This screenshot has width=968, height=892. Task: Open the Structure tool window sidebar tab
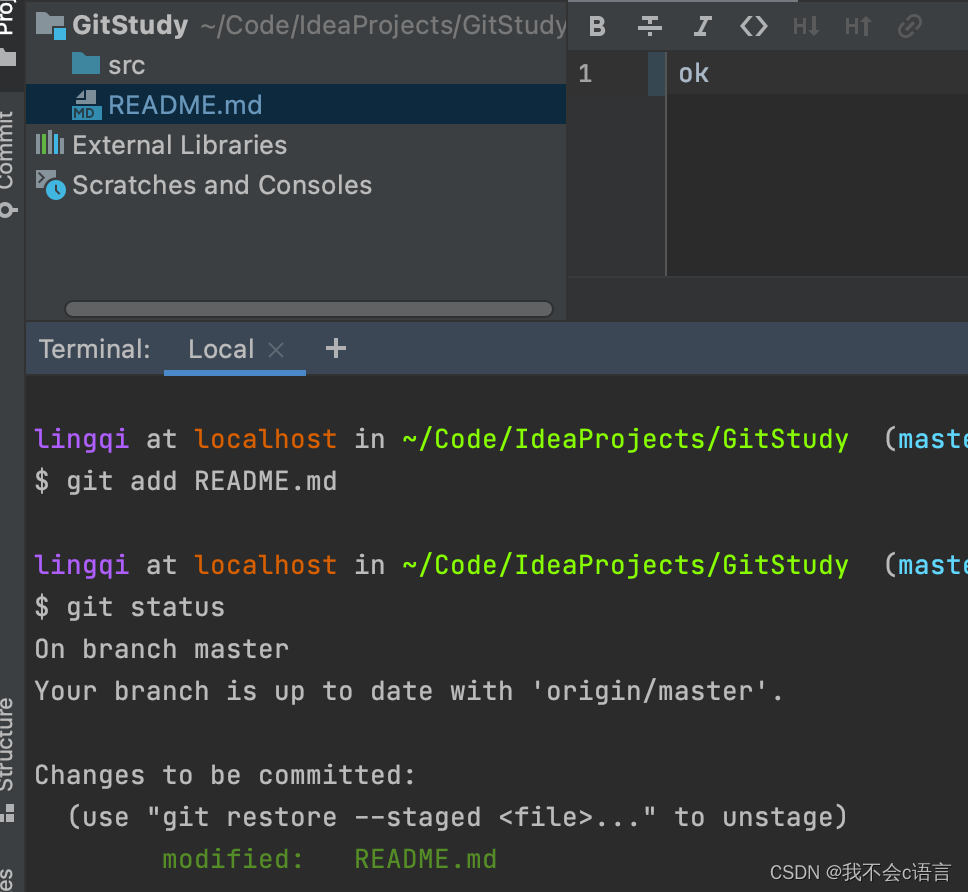pyautogui.click(x=8, y=759)
